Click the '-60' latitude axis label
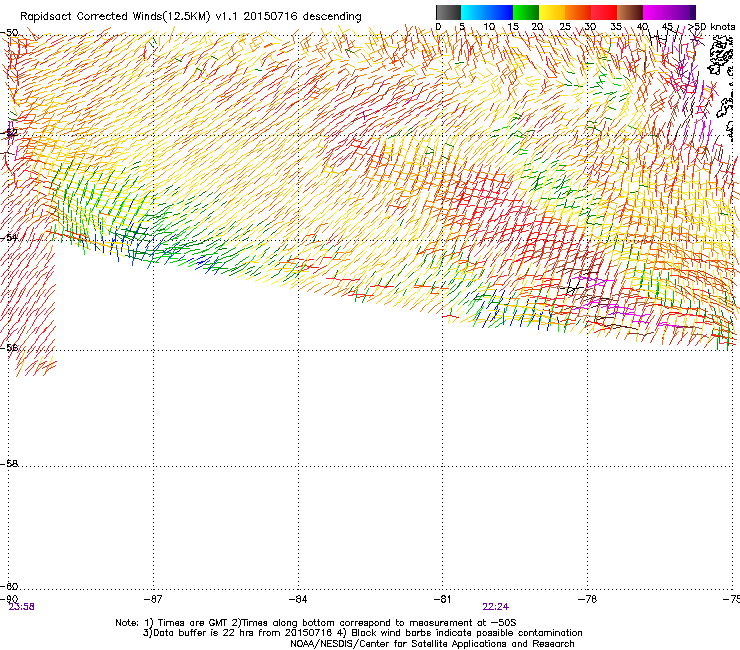740x650 pixels. pos(9,586)
